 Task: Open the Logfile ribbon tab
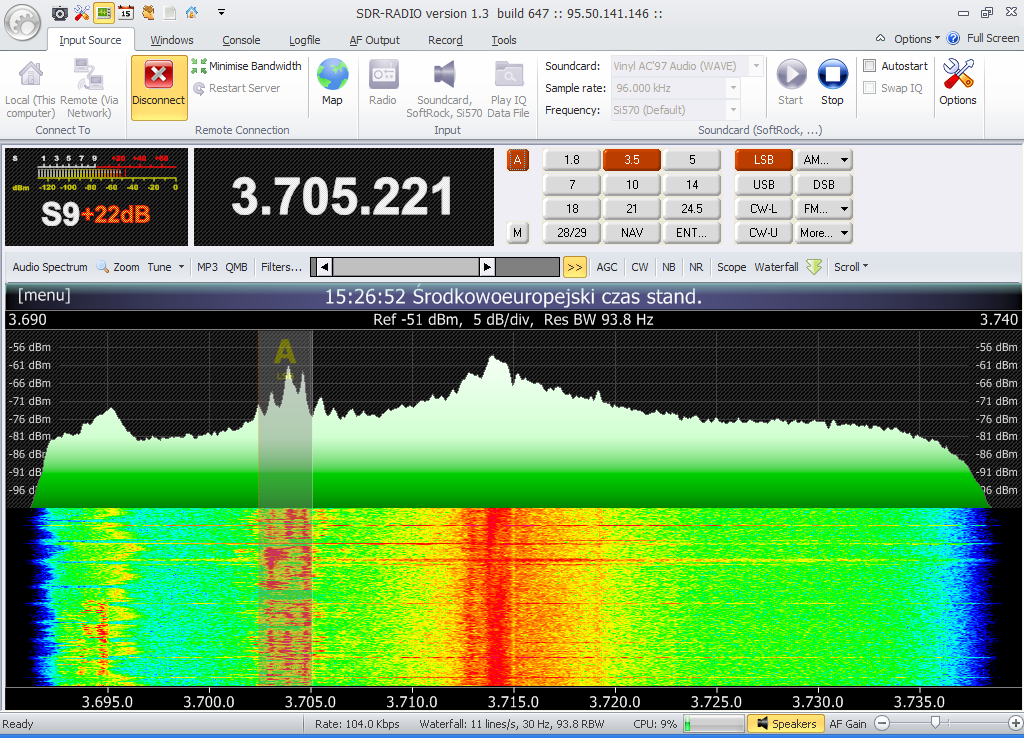click(x=304, y=40)
